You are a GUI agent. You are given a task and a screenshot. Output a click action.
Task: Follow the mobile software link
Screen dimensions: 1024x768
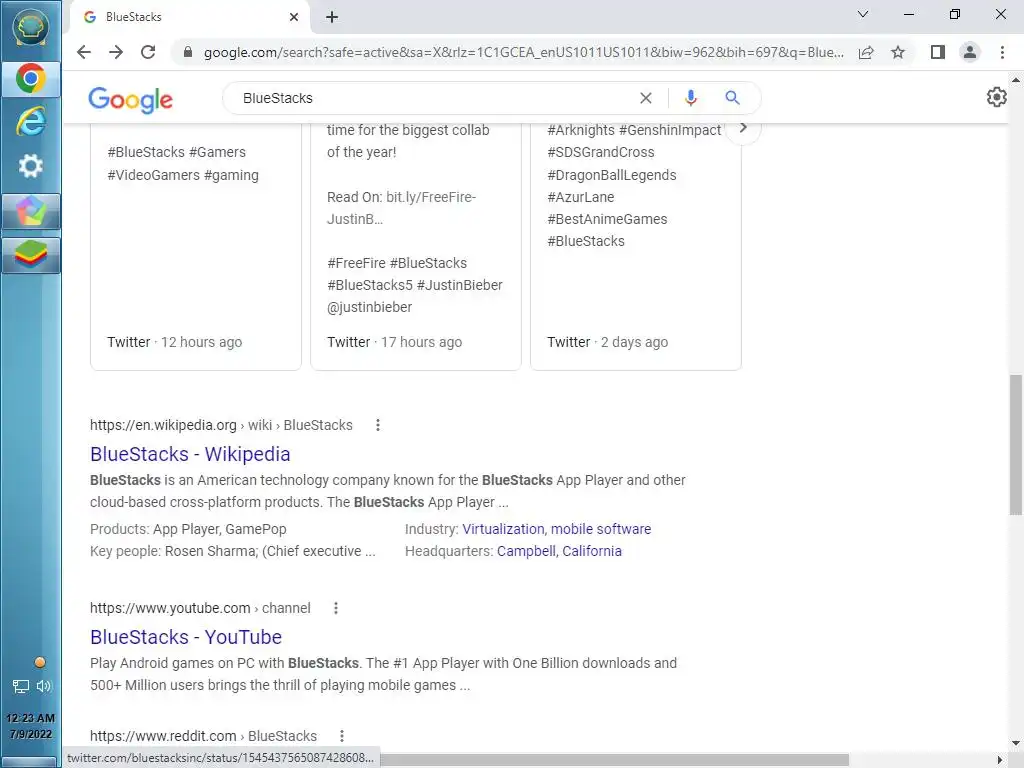click(x=601, y=529)
